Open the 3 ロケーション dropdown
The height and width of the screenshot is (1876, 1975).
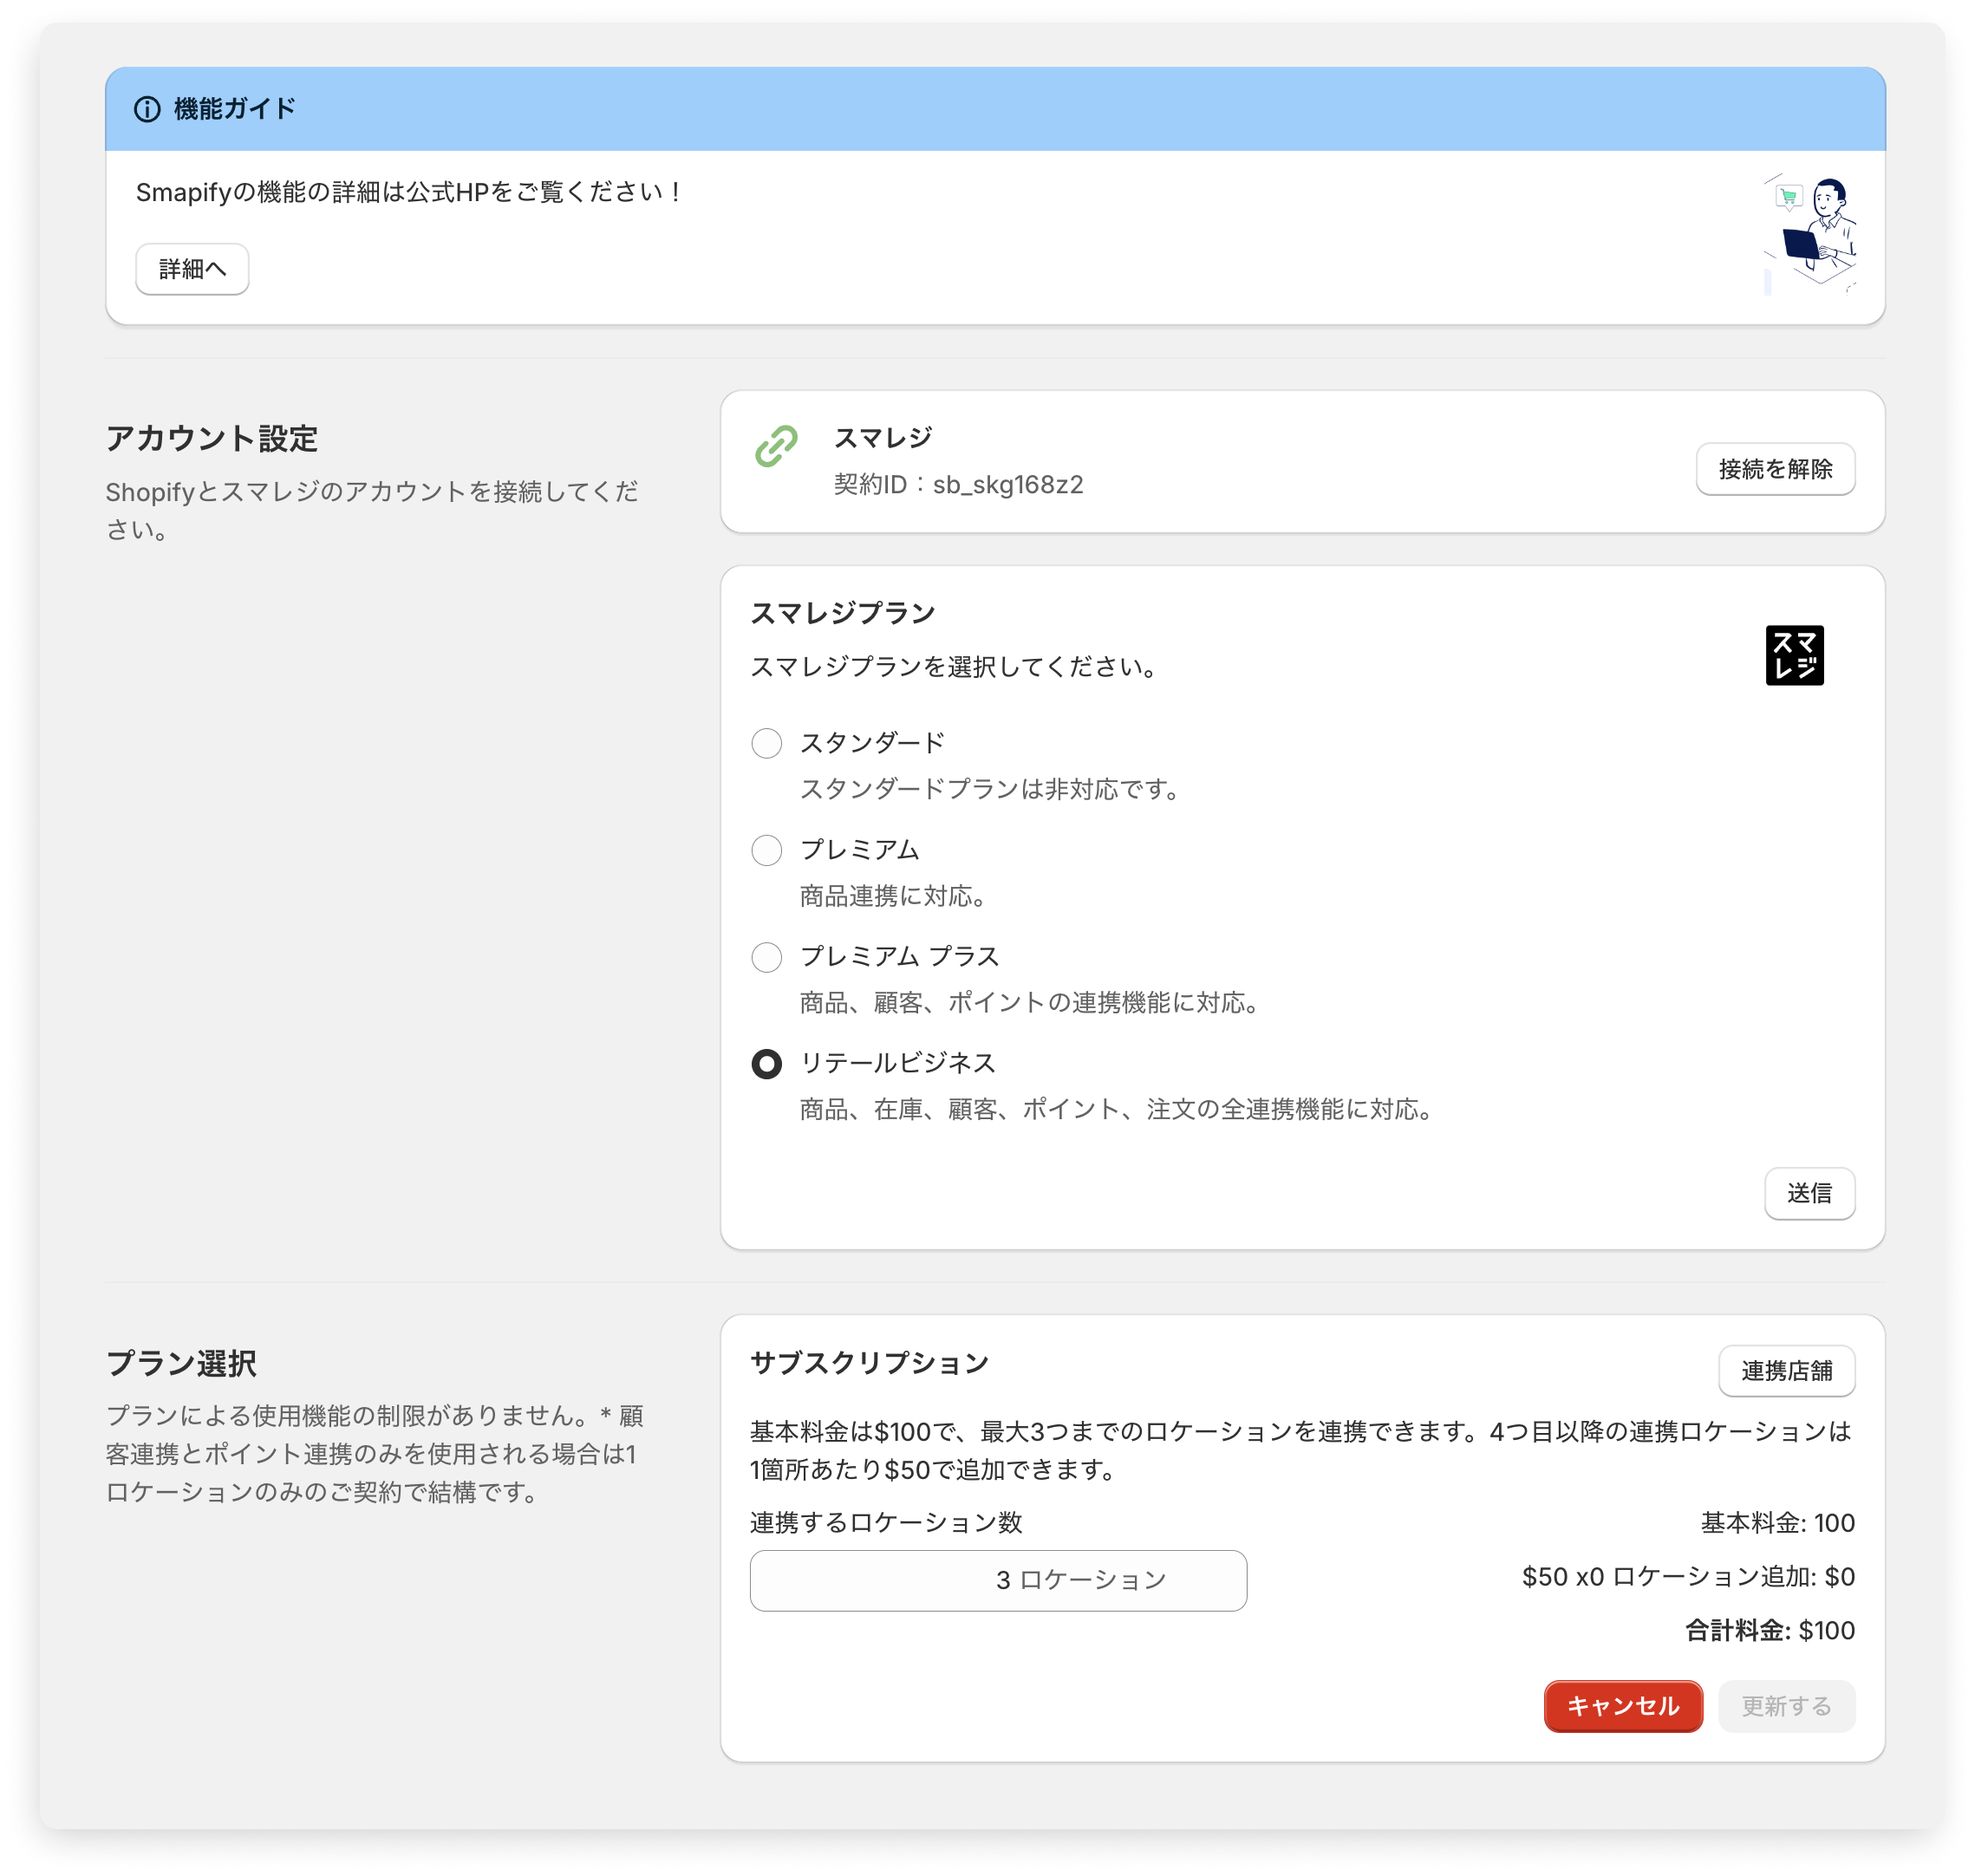(998, 1580)
